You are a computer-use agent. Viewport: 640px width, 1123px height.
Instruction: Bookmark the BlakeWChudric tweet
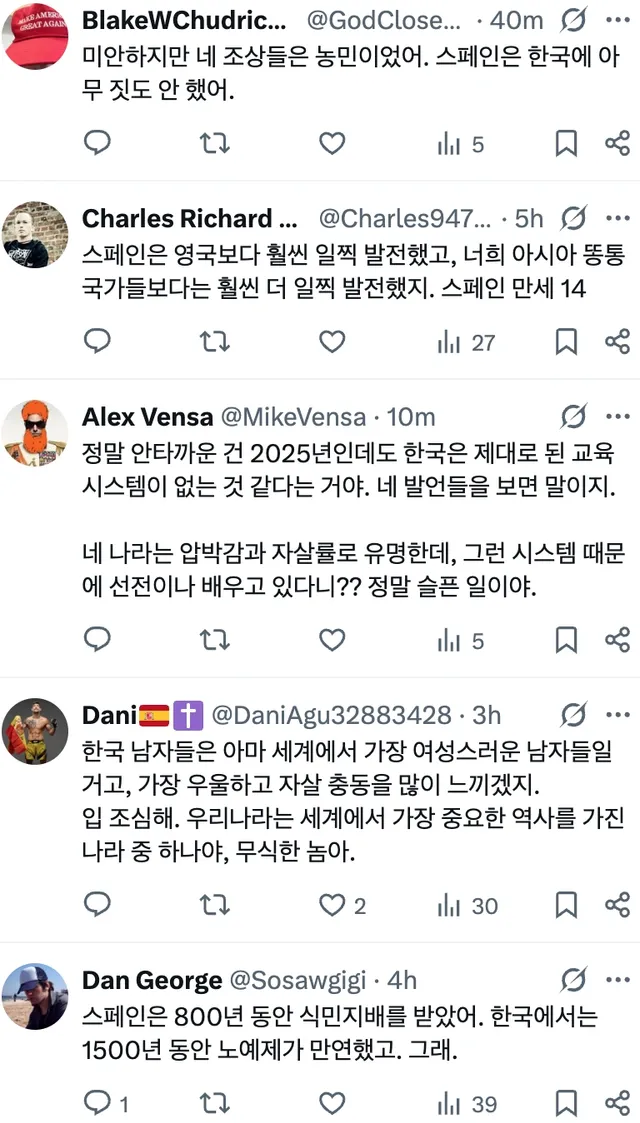(x=566, y=144)
